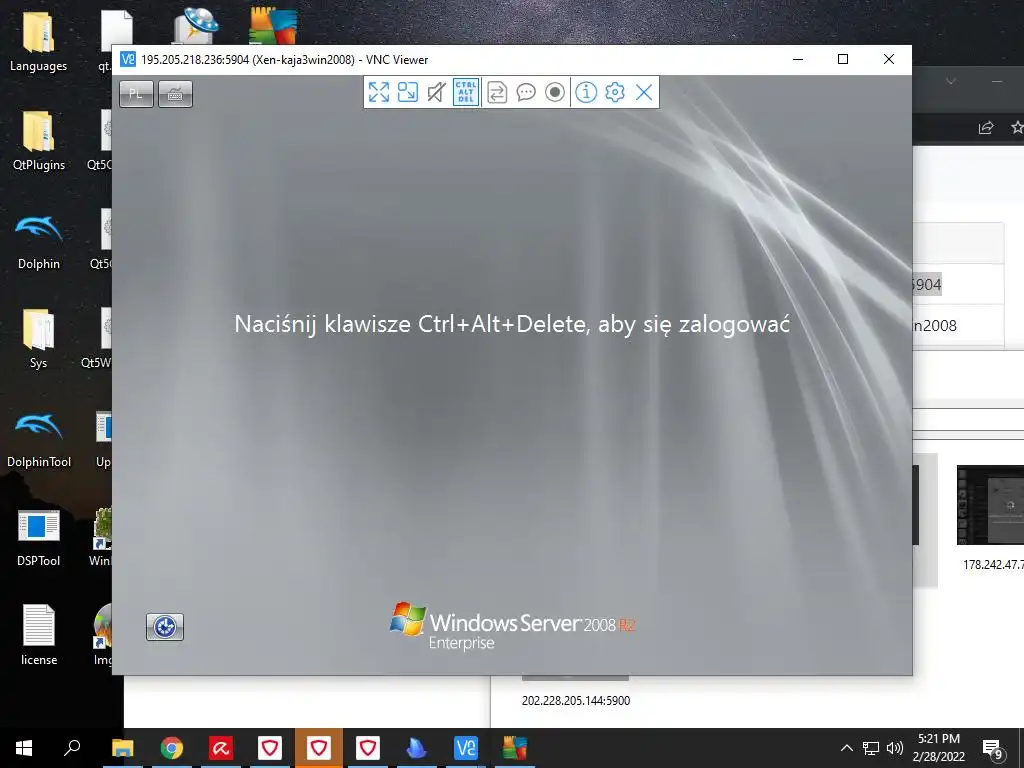Select the upper Dolphin desktop icon
This screenshot has width=1024, height=768.
(x=39, y=240)
